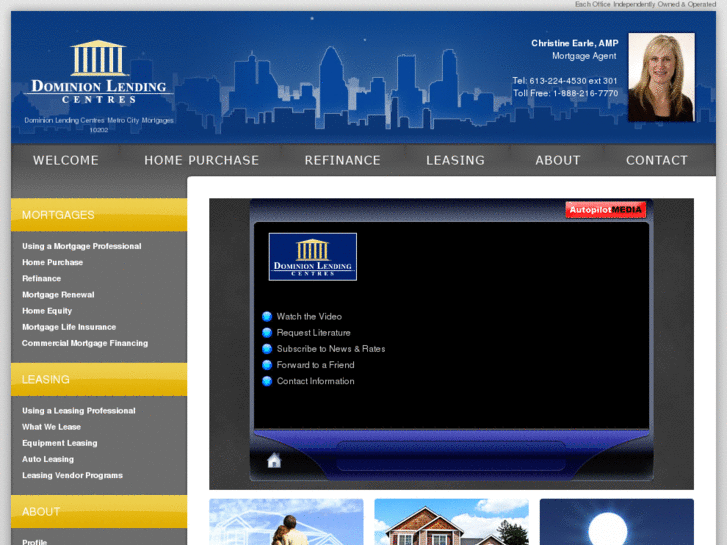Select Watch the Video in player
Viewport: 727px width, 545px height.
click(x=309, y=316)
